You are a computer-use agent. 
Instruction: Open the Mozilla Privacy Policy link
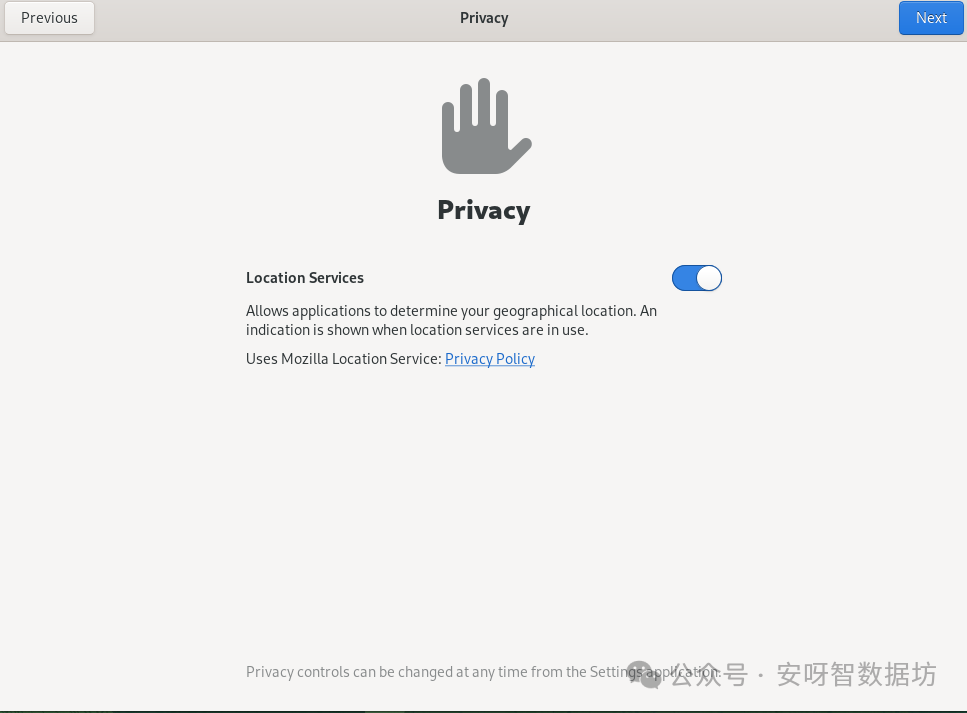tap(490, 359)
